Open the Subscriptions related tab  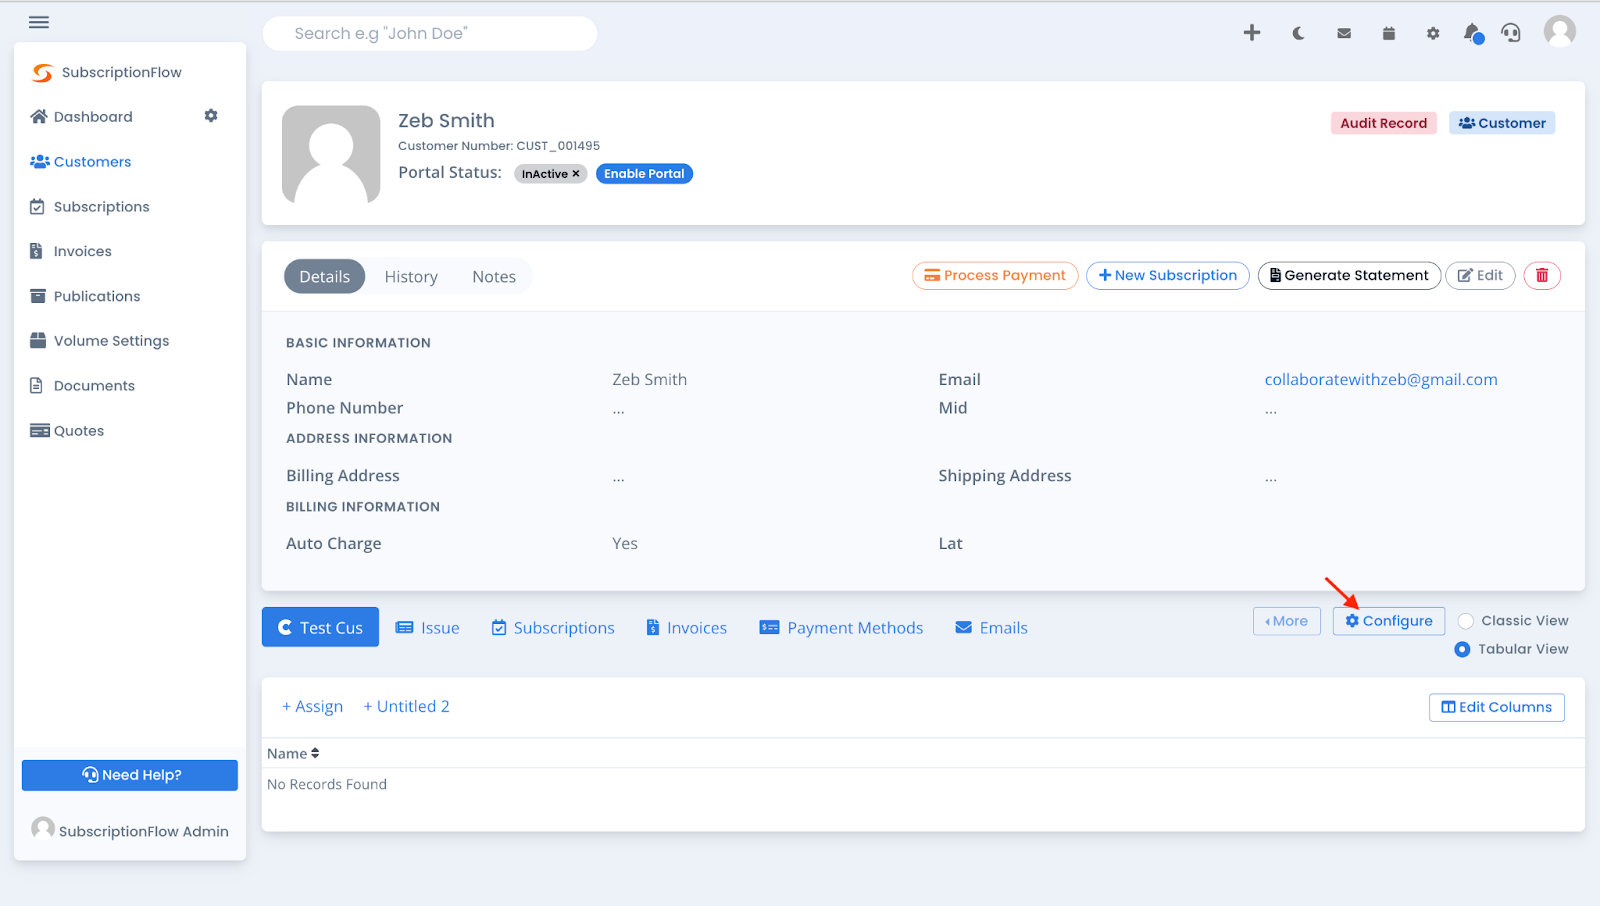pos(553,628)
